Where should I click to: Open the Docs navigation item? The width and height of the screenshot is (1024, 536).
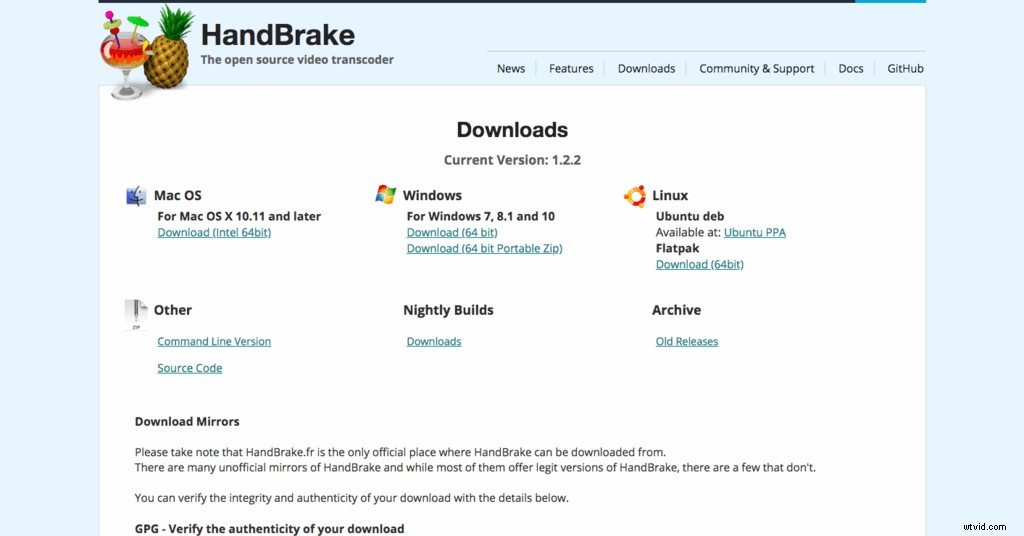click(x=850, y=69)
